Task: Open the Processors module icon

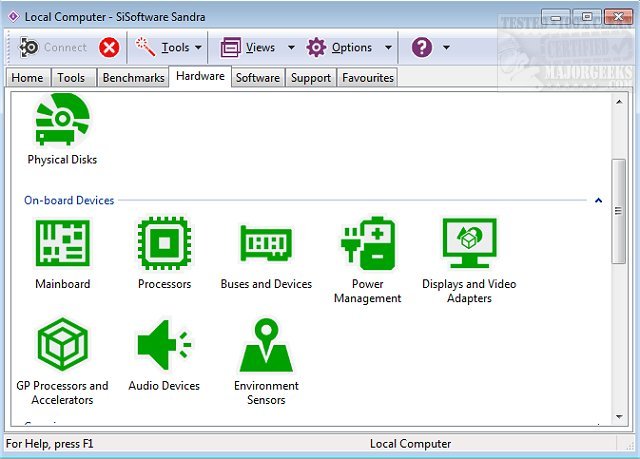Action: [164, 243]
